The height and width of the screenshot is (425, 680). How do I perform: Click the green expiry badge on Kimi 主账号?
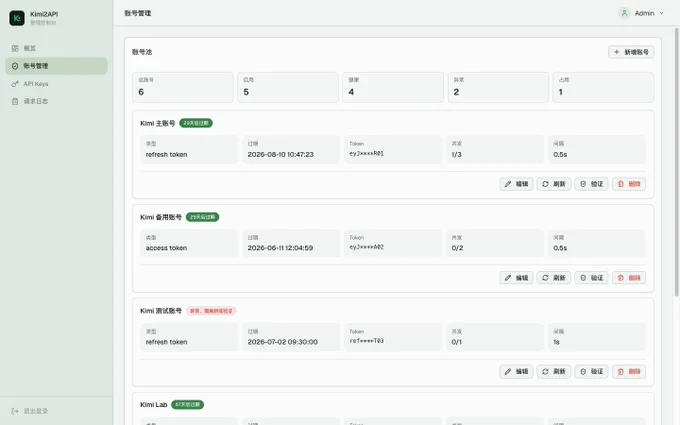coord(196,123)
